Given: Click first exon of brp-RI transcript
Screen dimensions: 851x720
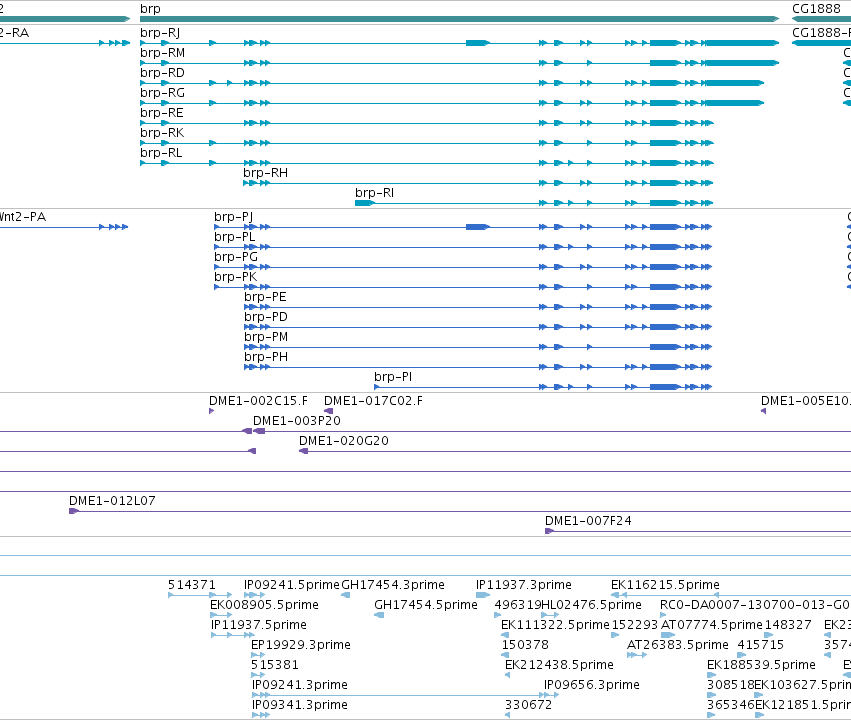Looking at the screenshot, I should point(365,203).
